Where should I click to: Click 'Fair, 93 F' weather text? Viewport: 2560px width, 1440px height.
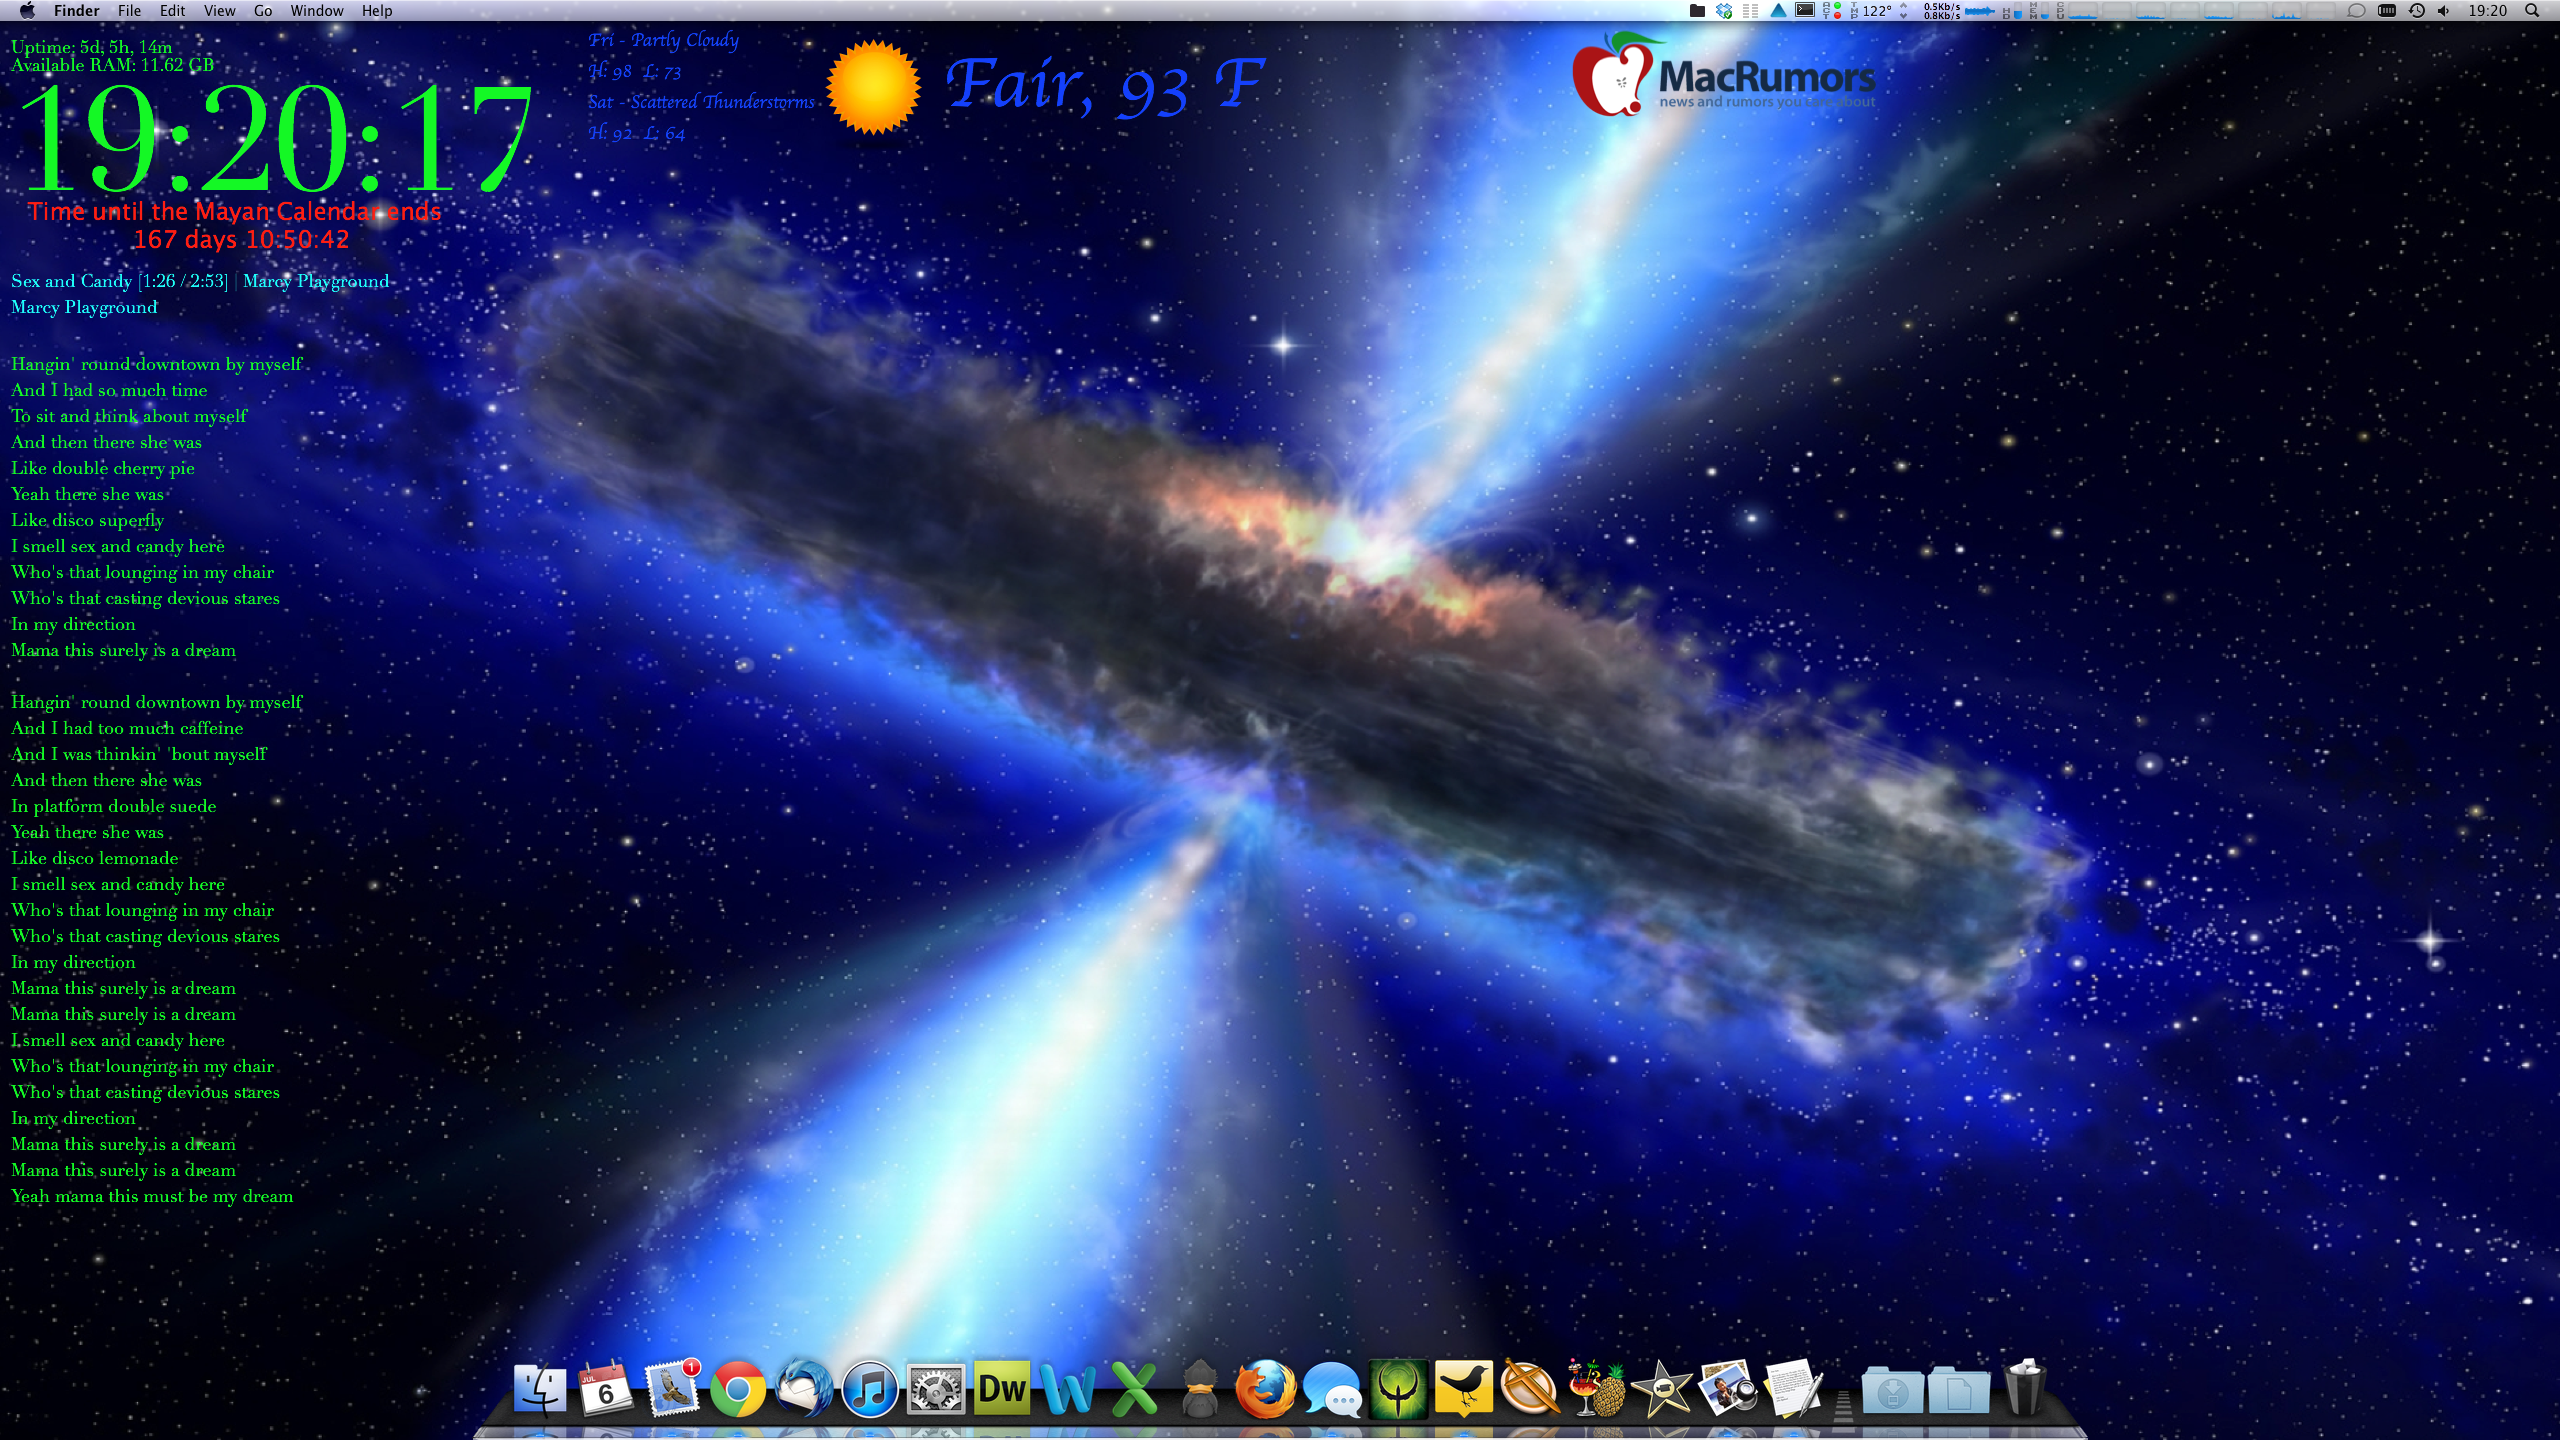[1106, 86]
